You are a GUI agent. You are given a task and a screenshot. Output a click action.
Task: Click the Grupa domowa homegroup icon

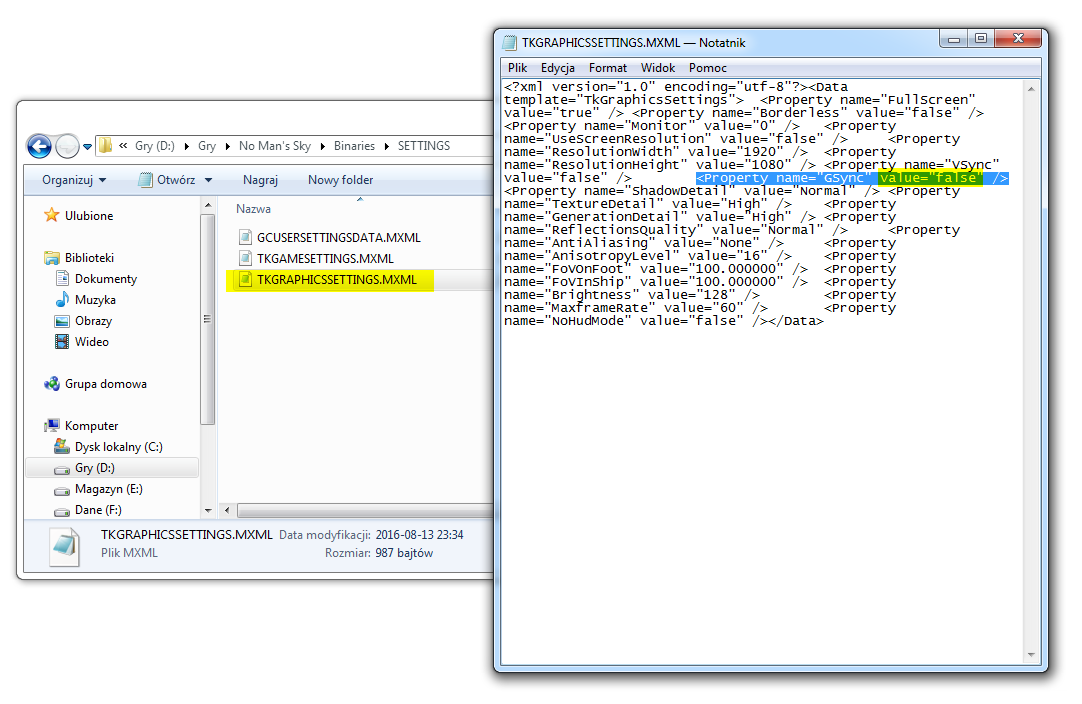52,384
